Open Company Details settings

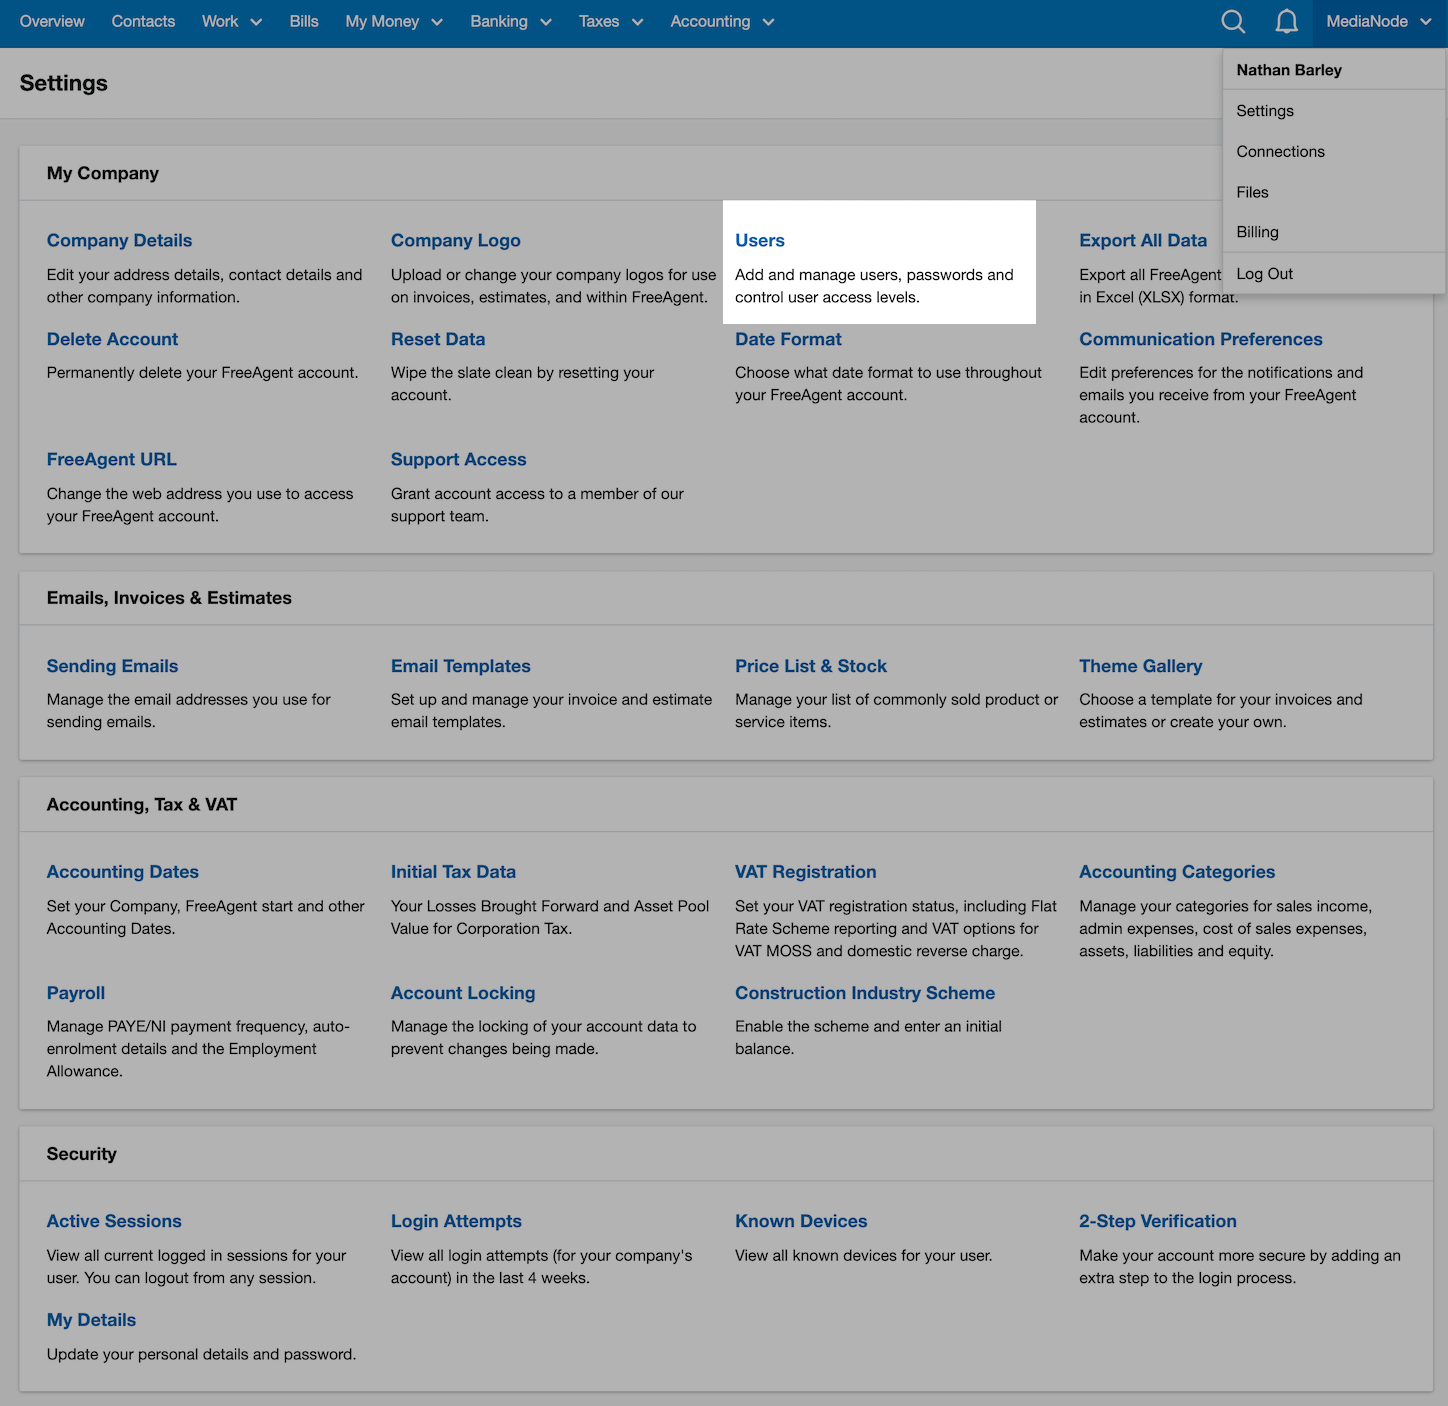[119, 240]
